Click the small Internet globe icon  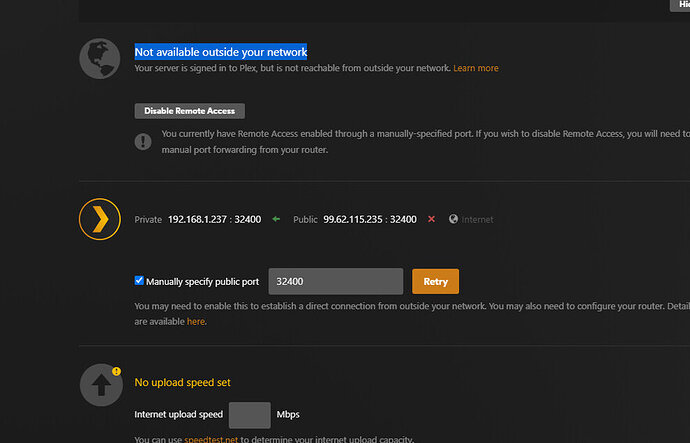[453, 219]
